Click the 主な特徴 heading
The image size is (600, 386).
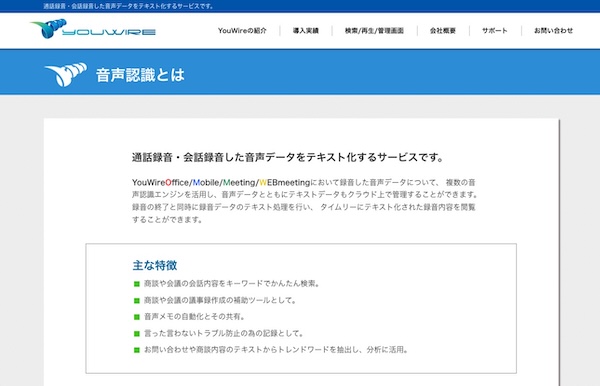pyautogui.click(x=155, y=265)
